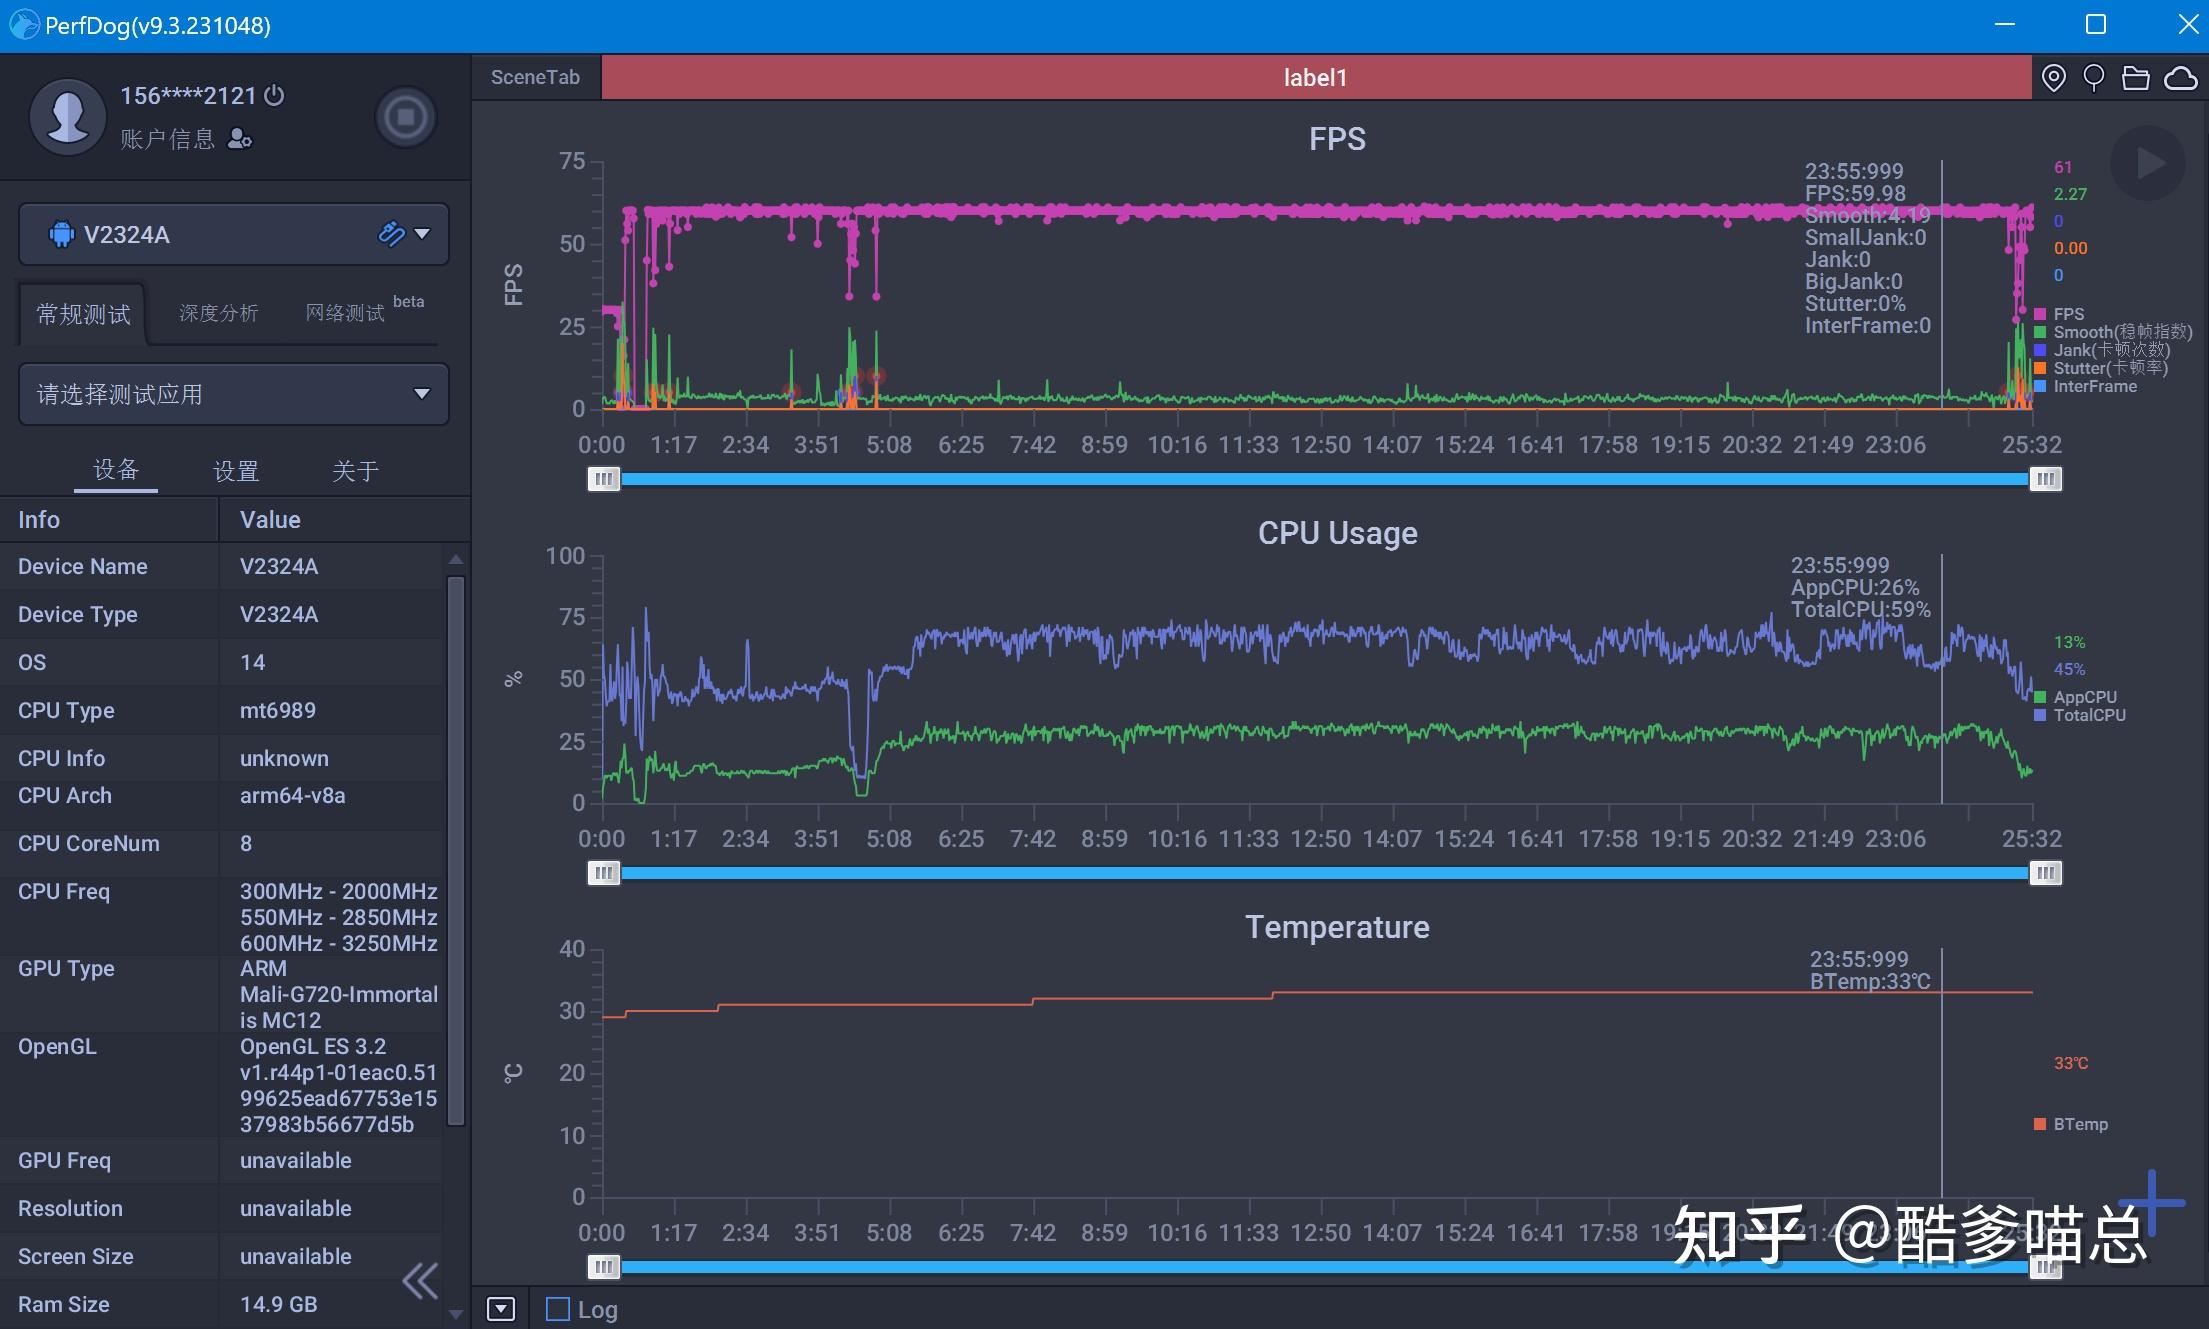Open the folder icon in top toolbar
The image size is (2209, 1329).
tap(2135, 78)
